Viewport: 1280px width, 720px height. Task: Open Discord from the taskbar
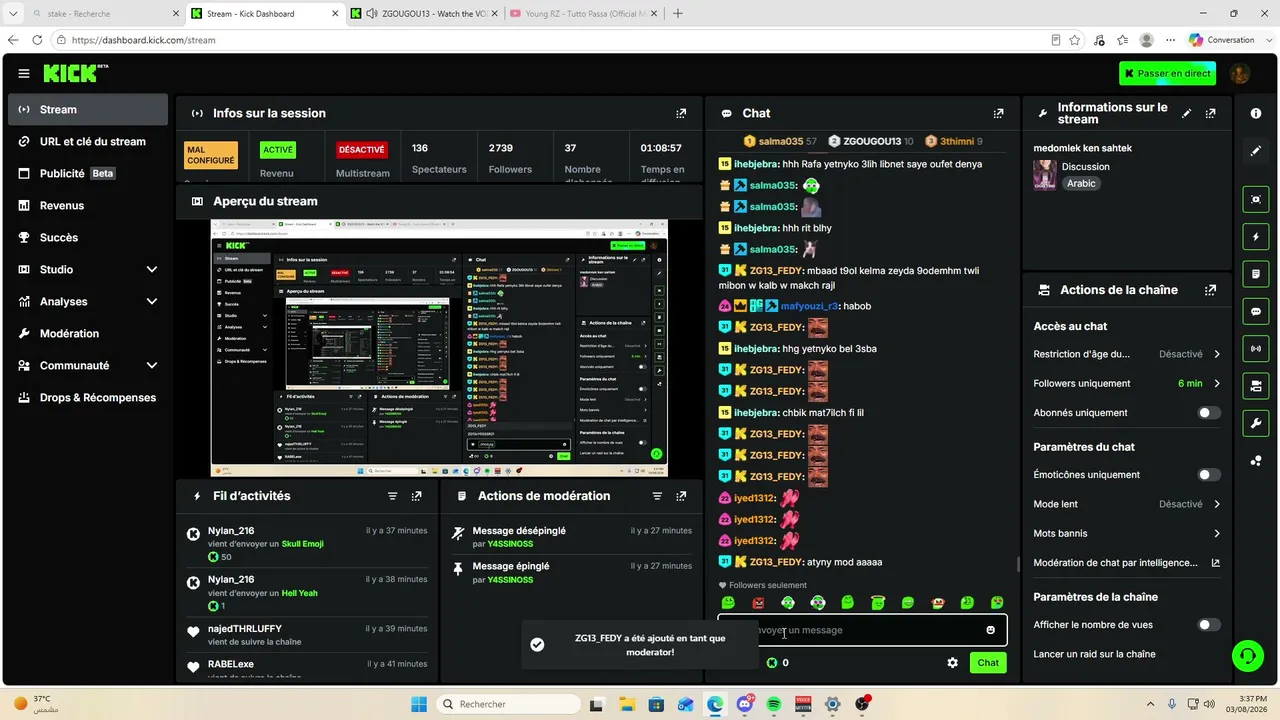point(745,704)
